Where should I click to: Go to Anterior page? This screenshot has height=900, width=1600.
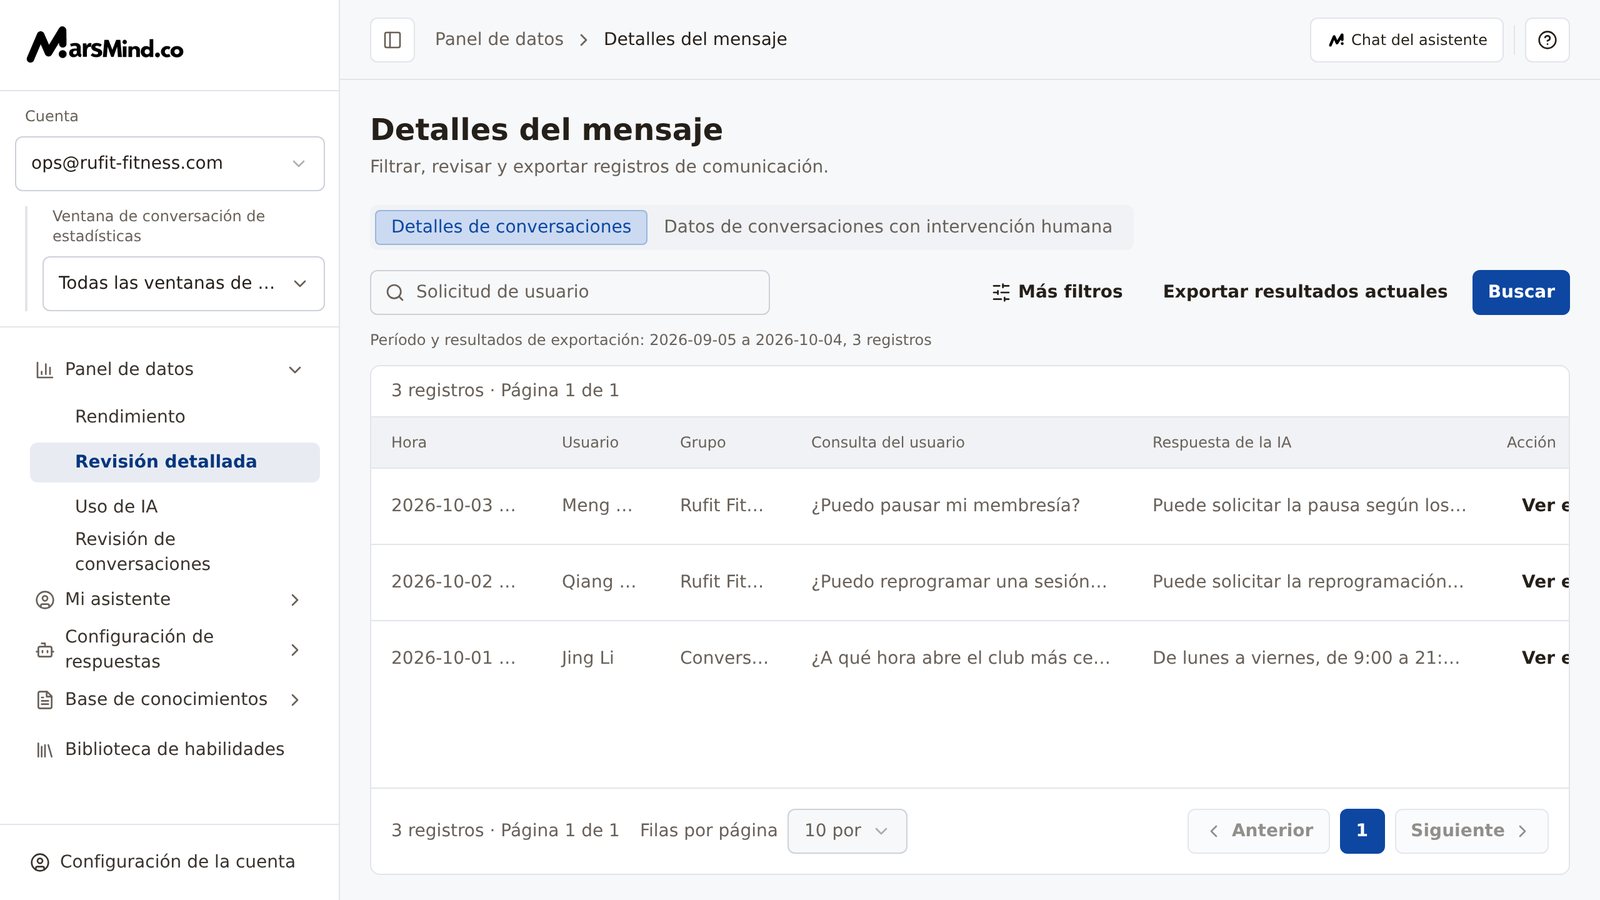1258,831
